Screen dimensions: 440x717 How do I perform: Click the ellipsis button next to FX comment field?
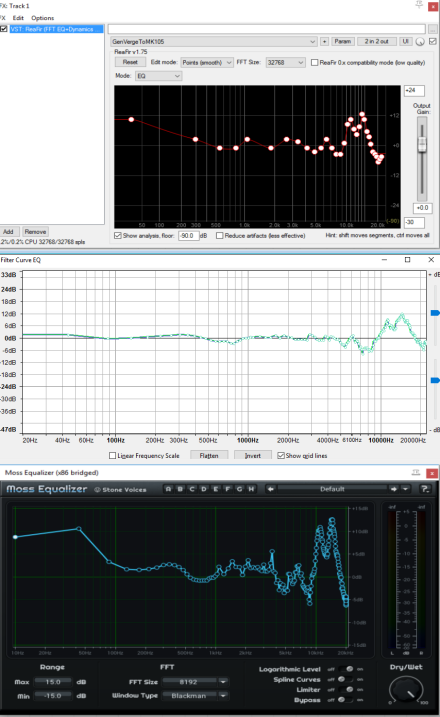coord(433,29)
